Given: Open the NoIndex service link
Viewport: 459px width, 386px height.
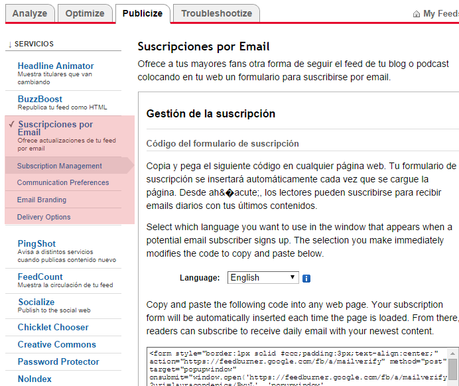Looking at the screenshot, I should 35,379.
